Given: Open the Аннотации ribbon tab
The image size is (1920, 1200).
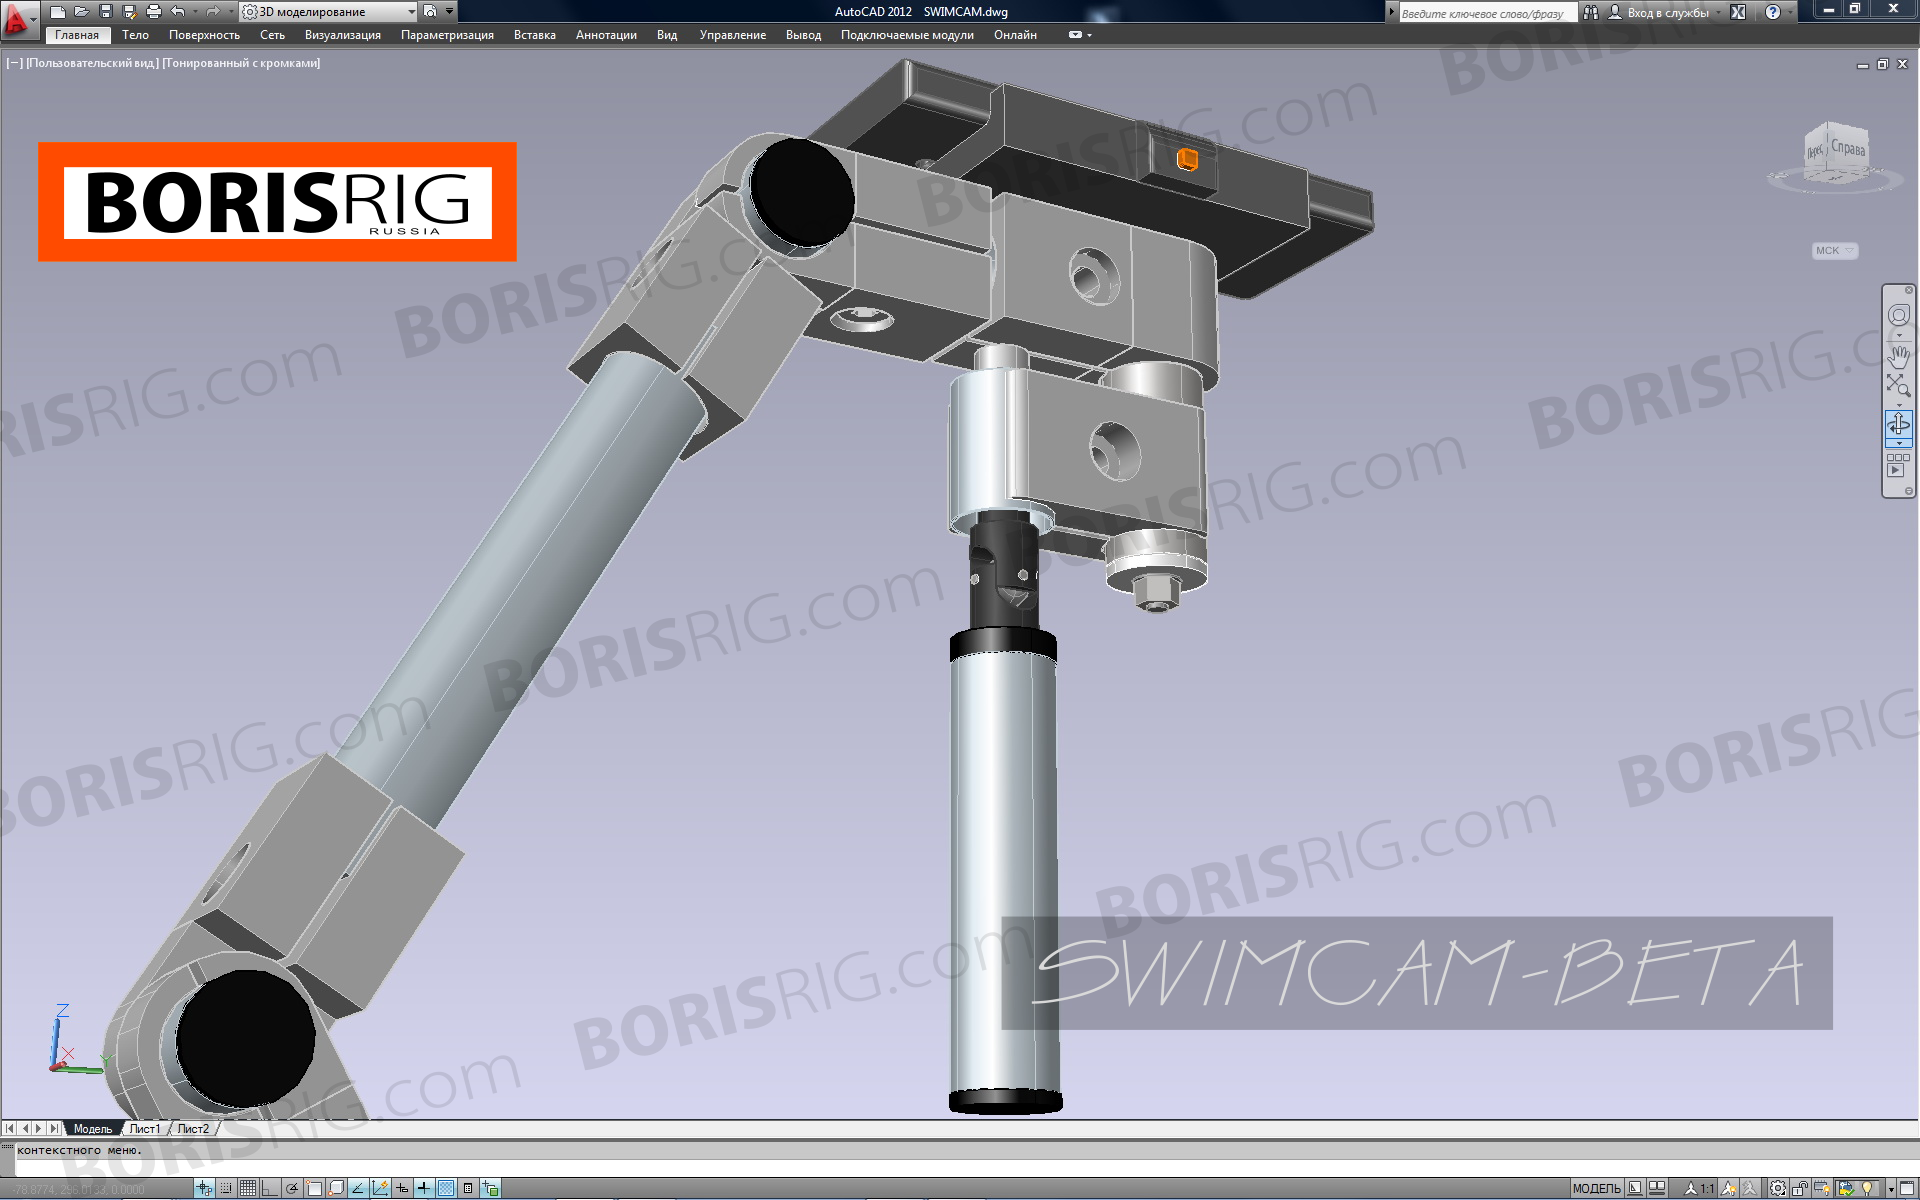Looking at the screenshot, I should point(606,35).
